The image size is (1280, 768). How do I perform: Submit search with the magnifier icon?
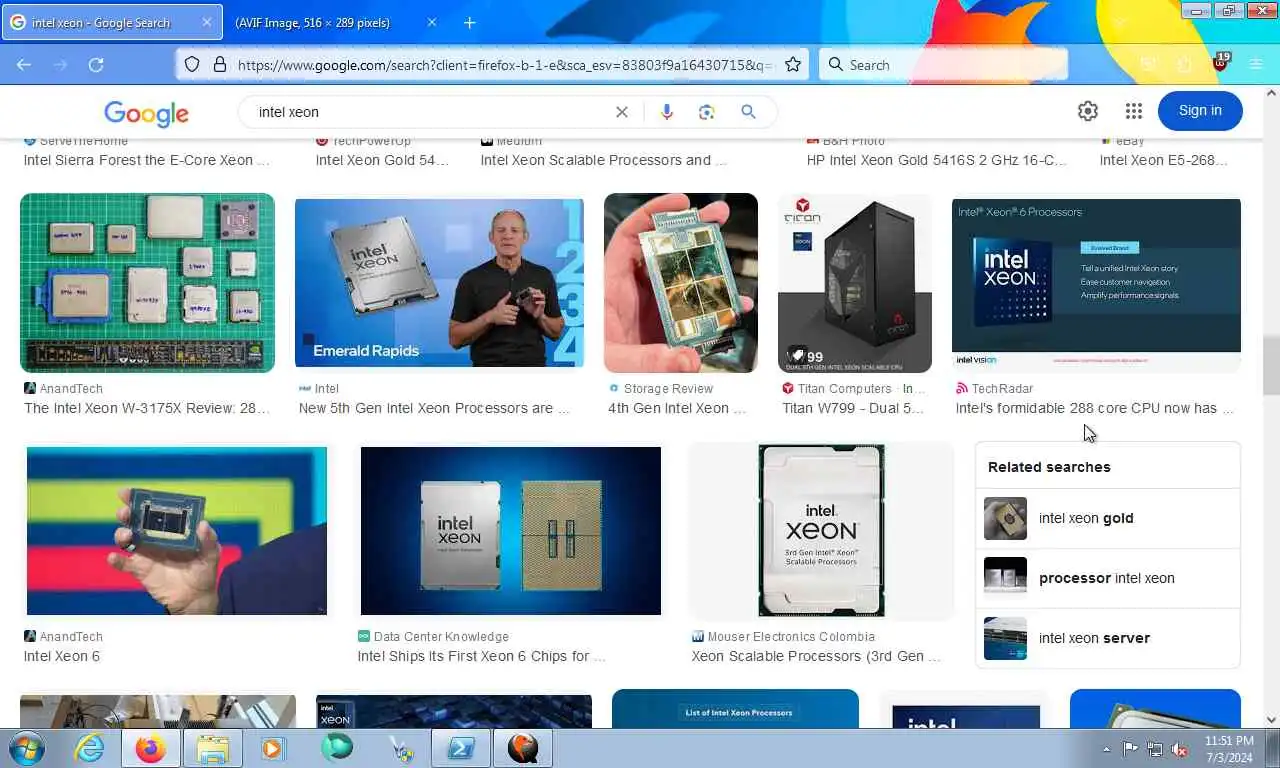(748, 112)
